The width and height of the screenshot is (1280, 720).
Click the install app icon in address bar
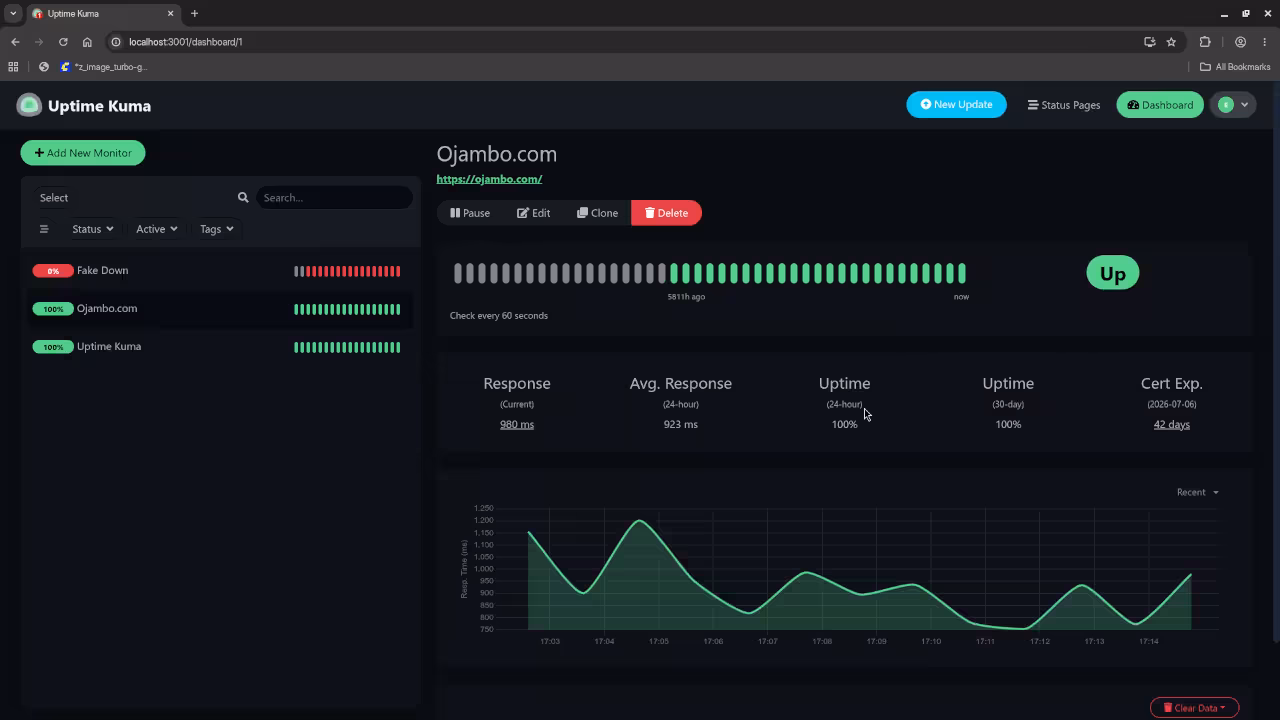[1149, 42]
